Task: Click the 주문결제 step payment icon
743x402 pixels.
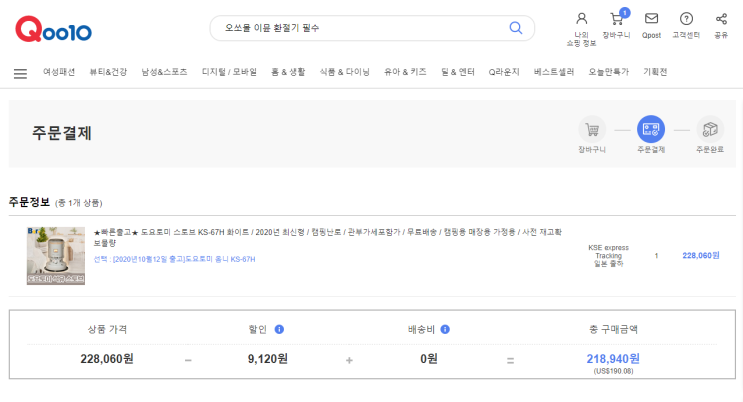Action: click(x=651, y=129)
